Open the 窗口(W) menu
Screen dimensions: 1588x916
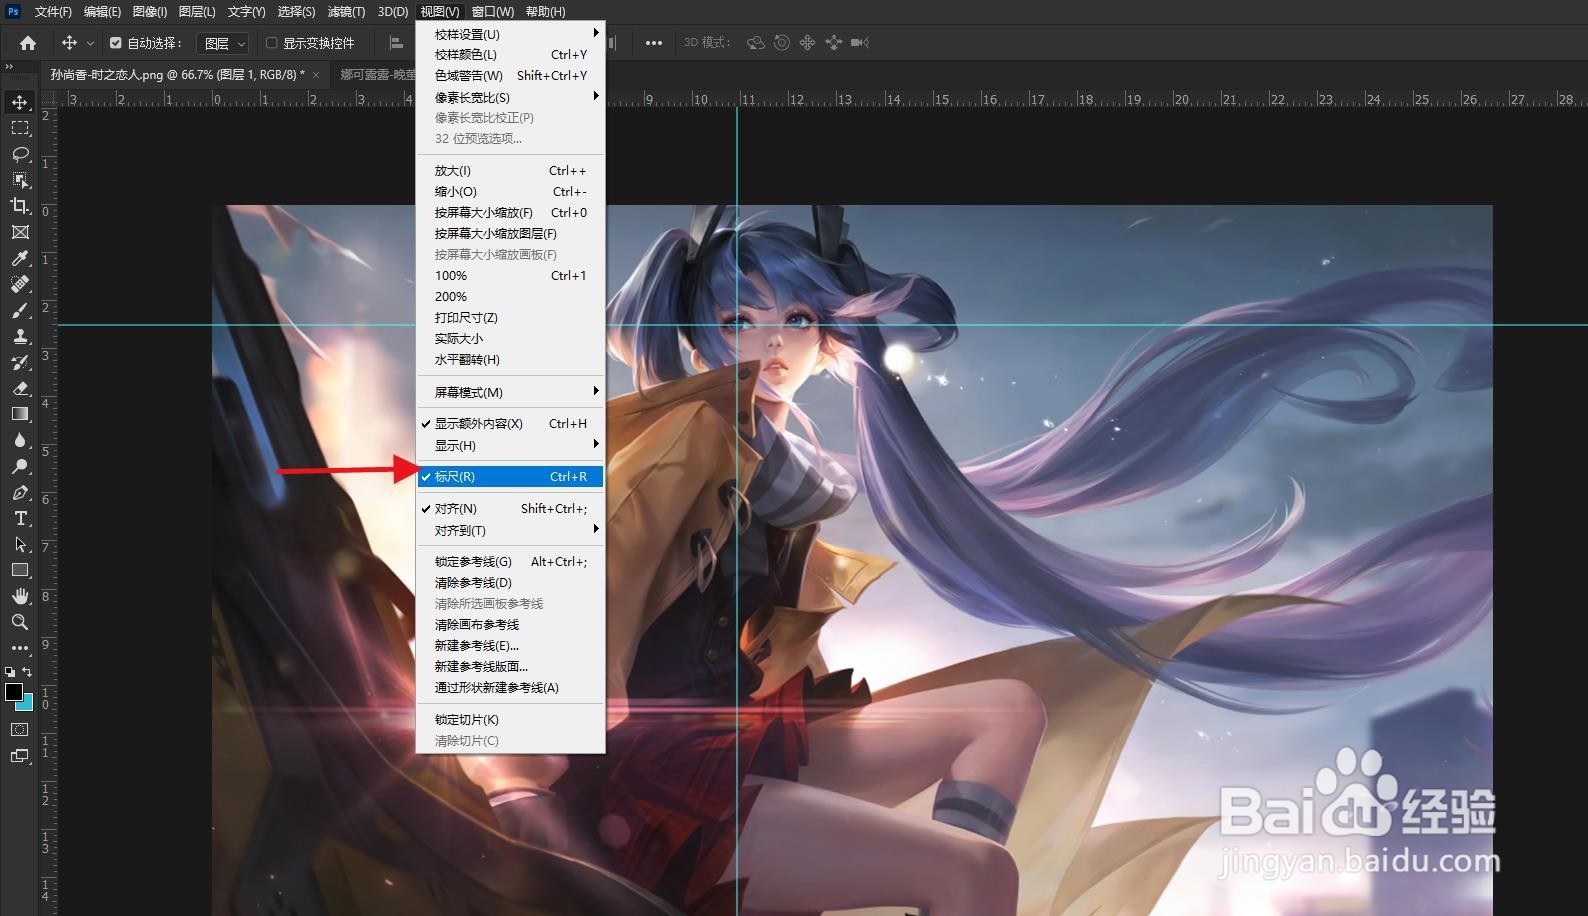(492, 12)
